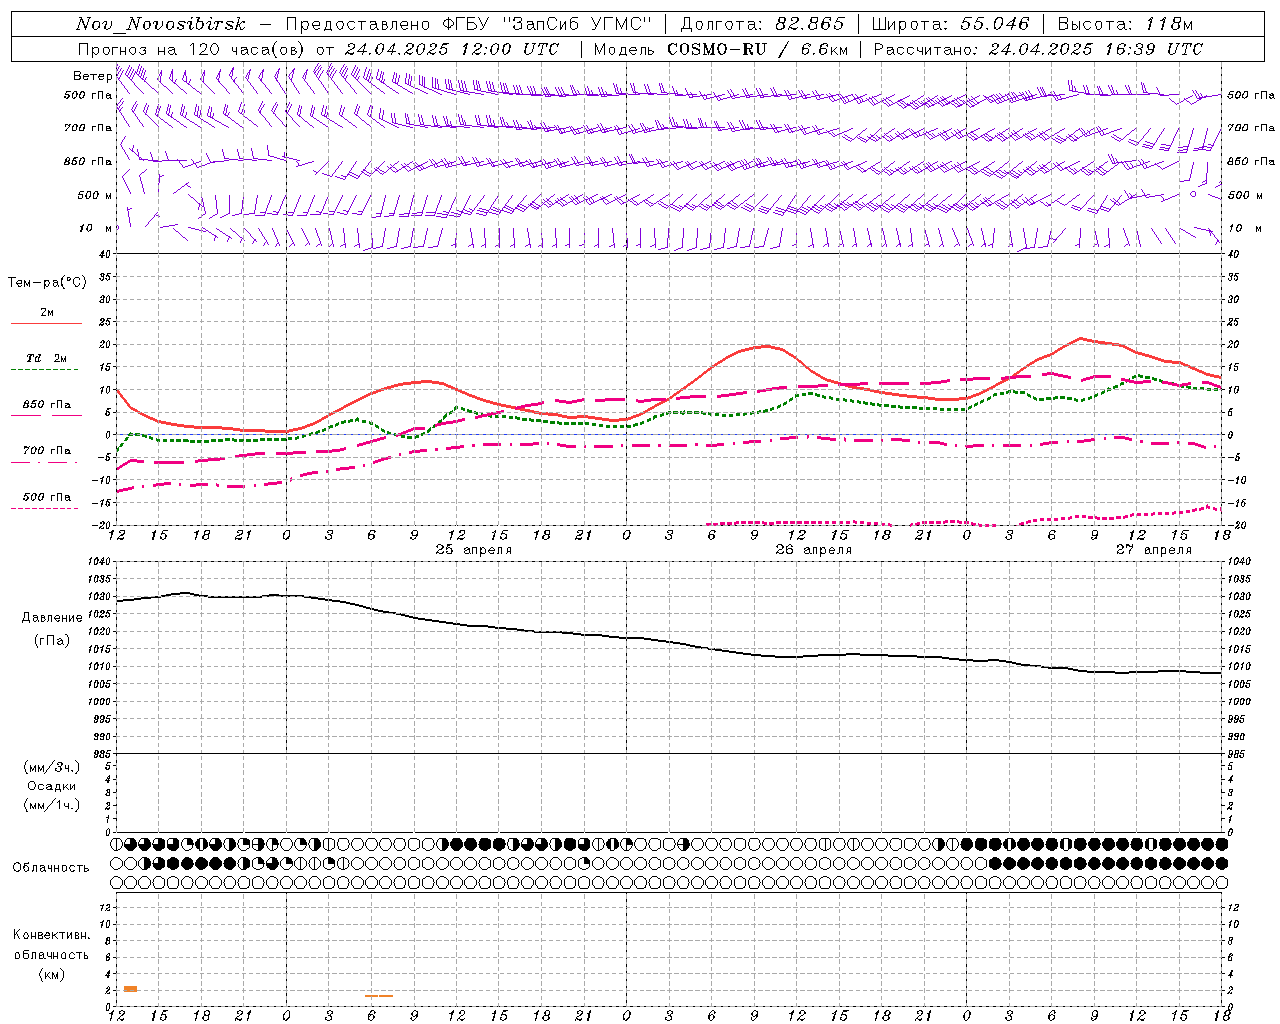This screenshot has height=1024, width=1280.
Task: Click the Nov_Novosibirsk station title
Action: pyautogui.click(x=161, y=24)
